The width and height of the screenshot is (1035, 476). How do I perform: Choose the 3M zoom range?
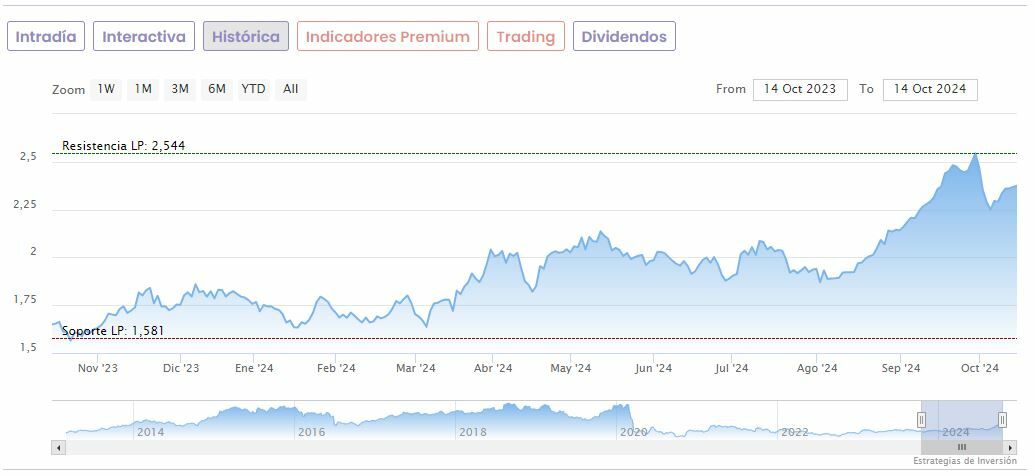pyautogui.click(x=180, y=89)
